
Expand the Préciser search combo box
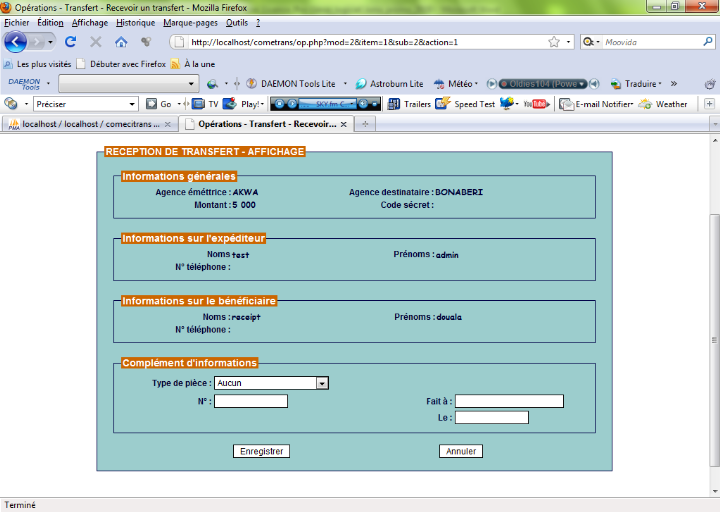pyautogui.click(x=133, y=104)
